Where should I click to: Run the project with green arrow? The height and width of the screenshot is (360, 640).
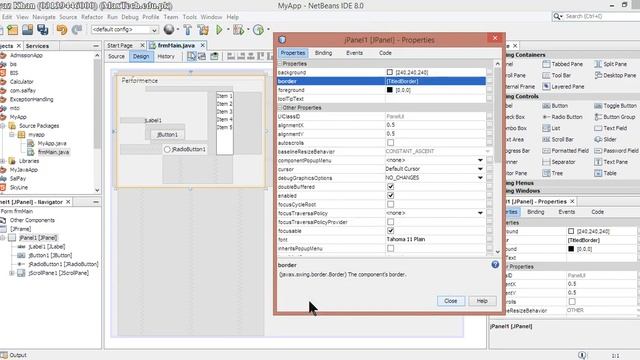click(x=219, y=29)
